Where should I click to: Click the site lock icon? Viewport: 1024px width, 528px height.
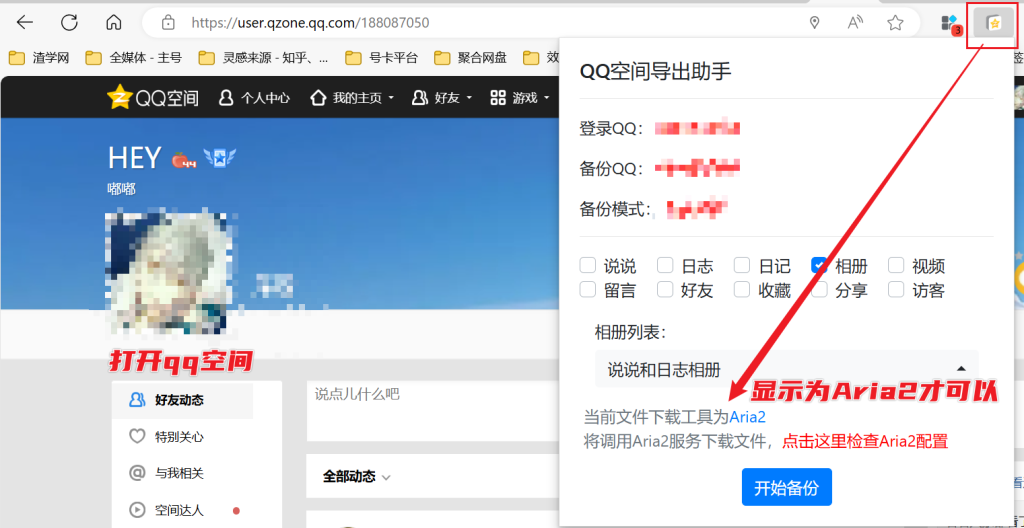coord(168,23)
